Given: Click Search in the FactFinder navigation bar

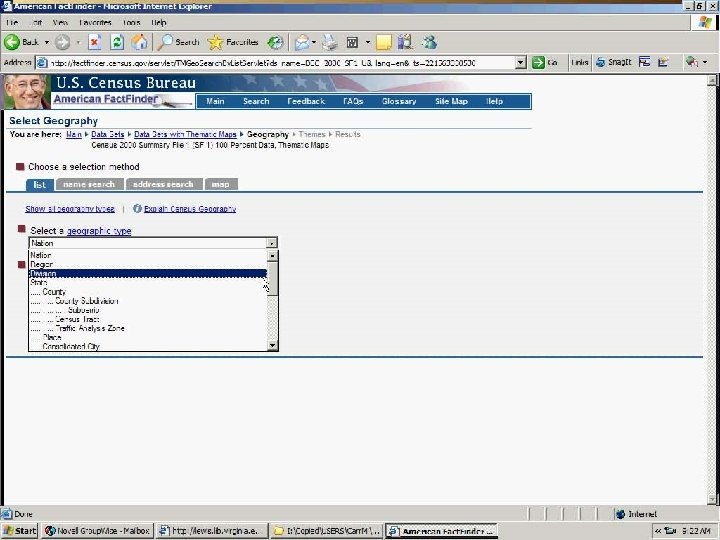Looking at the screenshot, I should point(256,101).
